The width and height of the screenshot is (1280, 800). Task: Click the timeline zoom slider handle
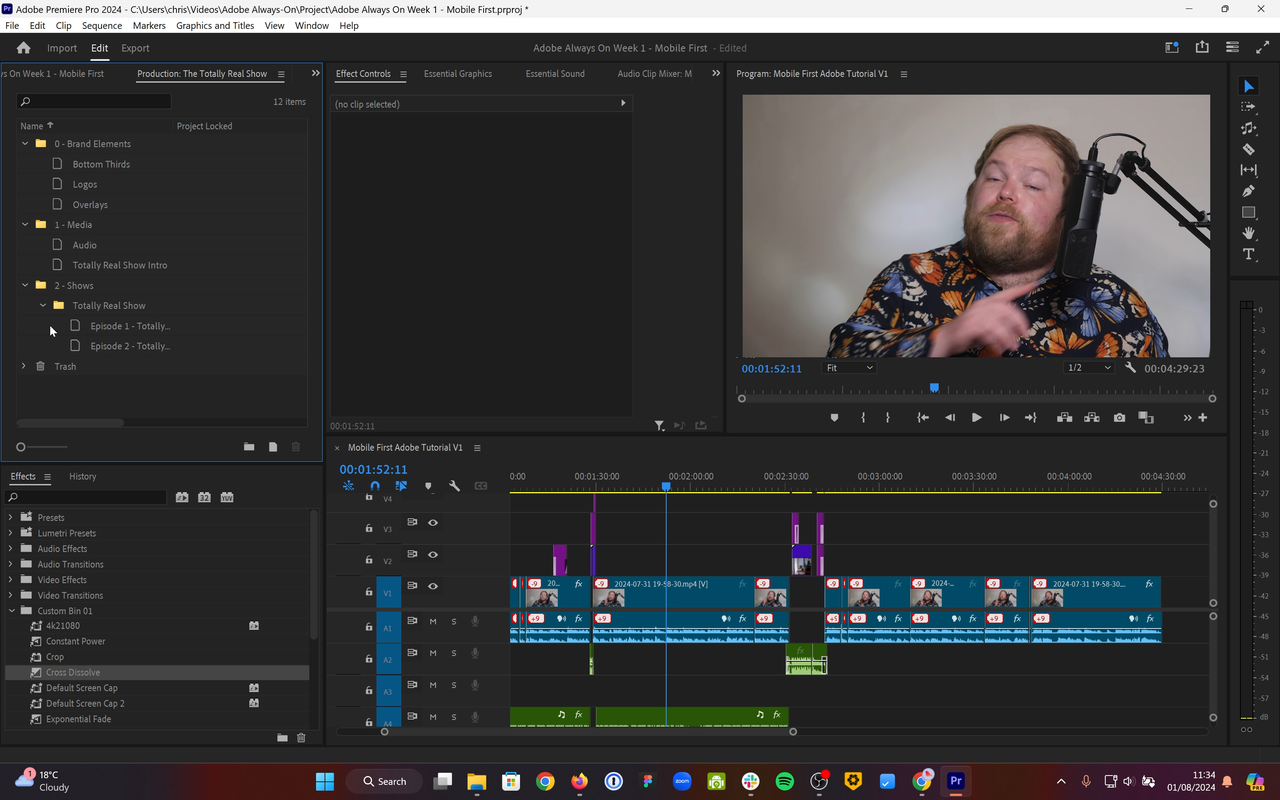[x=384, y=731]
